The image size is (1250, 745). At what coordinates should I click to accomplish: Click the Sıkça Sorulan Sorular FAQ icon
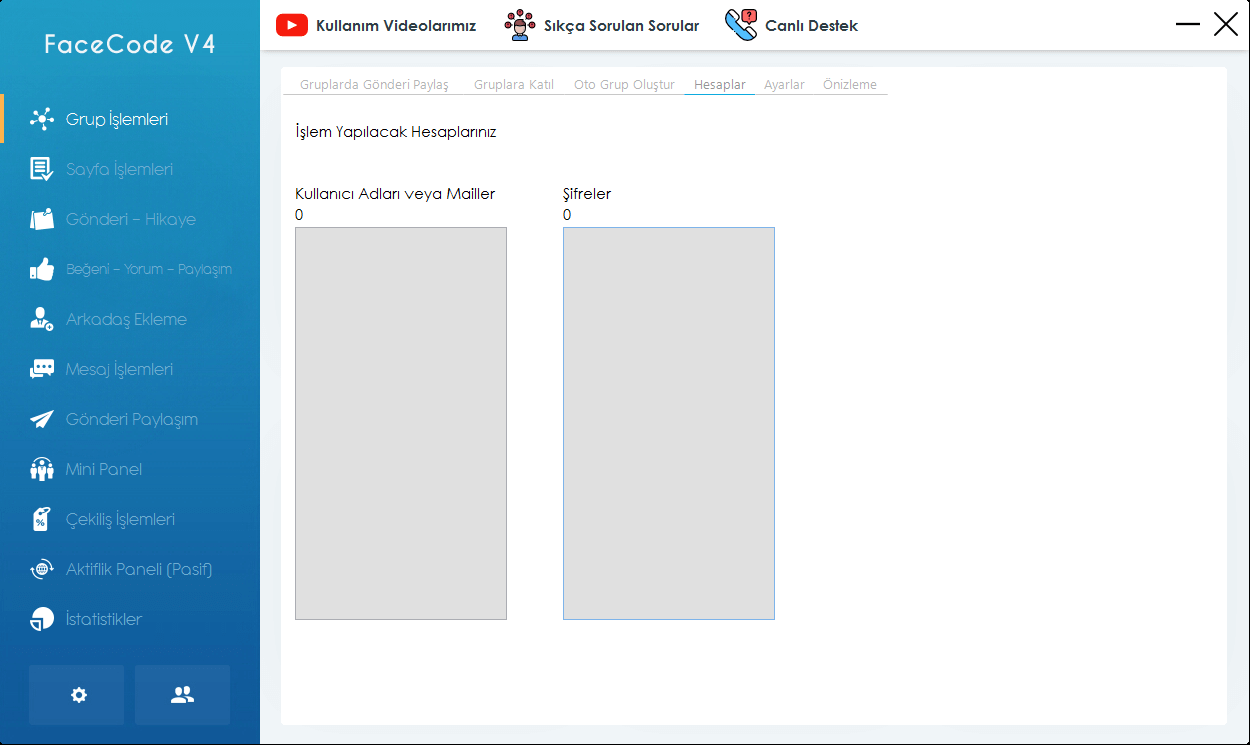520,25
